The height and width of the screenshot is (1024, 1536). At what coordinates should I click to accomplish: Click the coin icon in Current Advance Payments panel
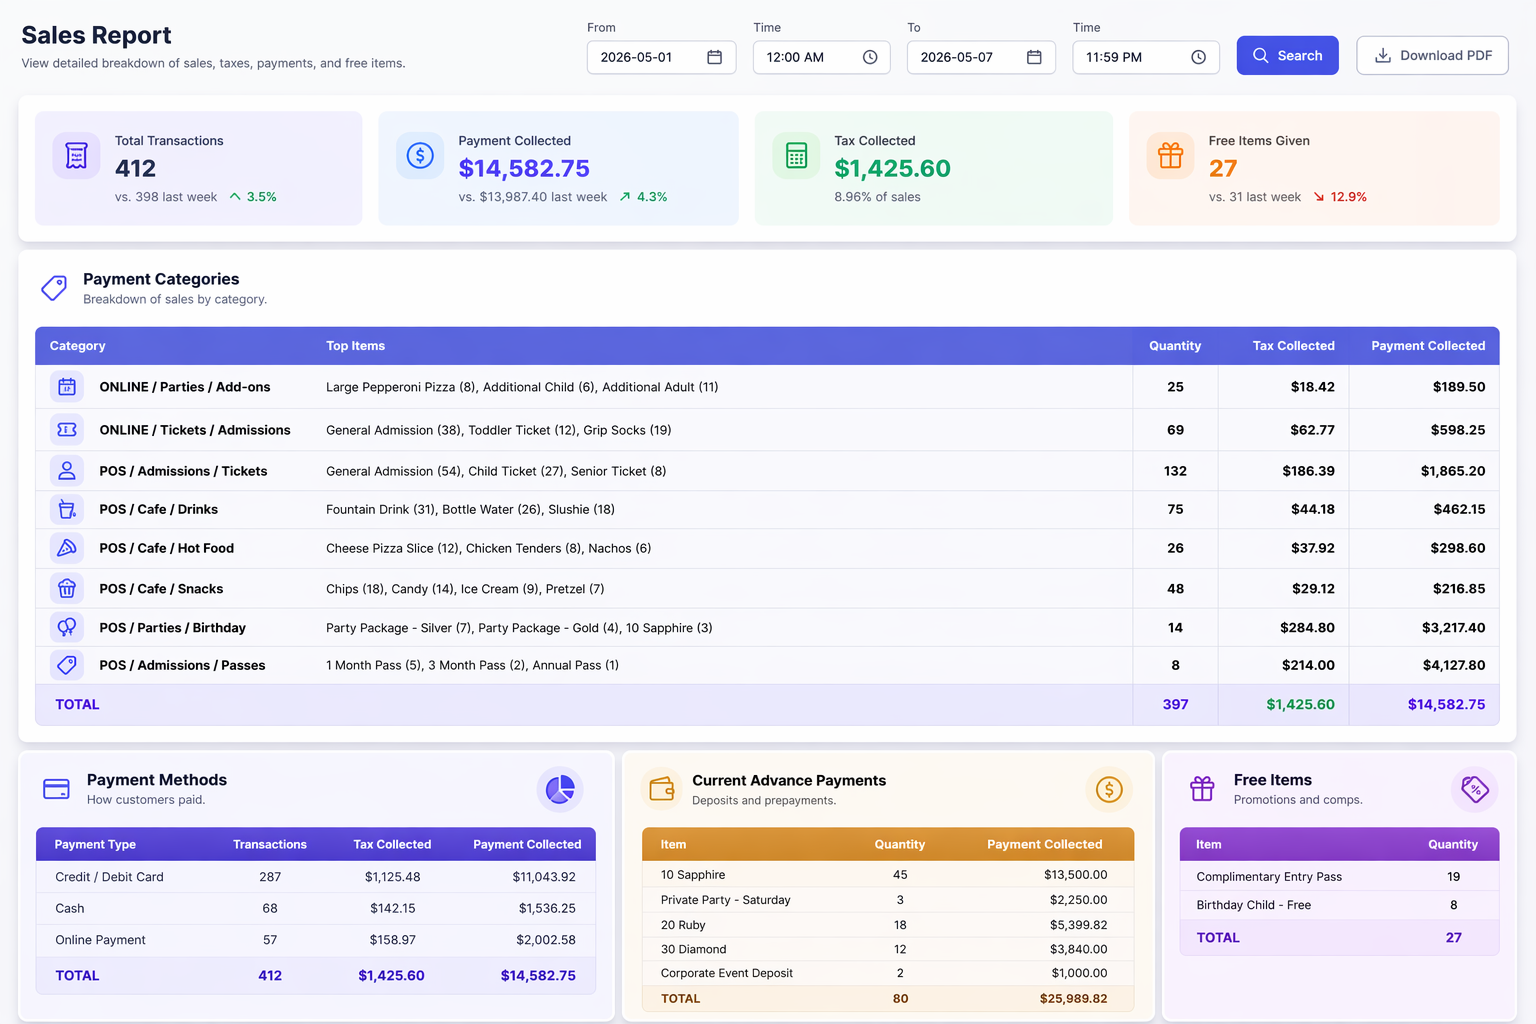[x=1108, y=789]
